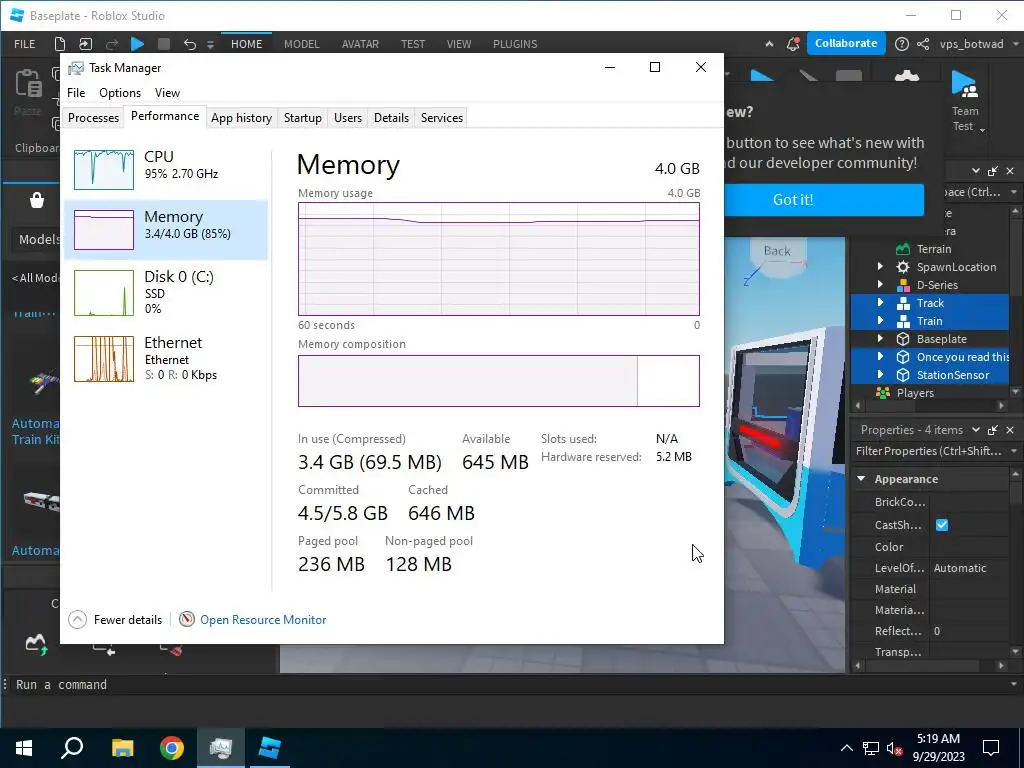This screenshot has height=768, width=1024.
Task: Open the Users tab in Task Manager
Action: click(347, 118)
